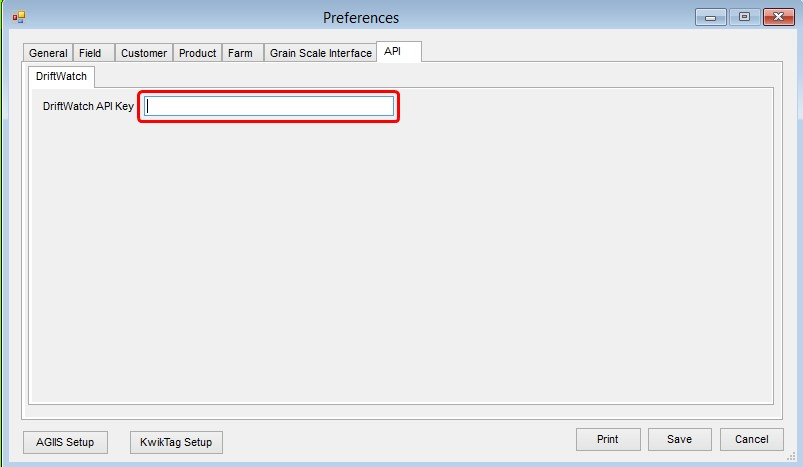Maximize the Preferences window

coord(745,17)
